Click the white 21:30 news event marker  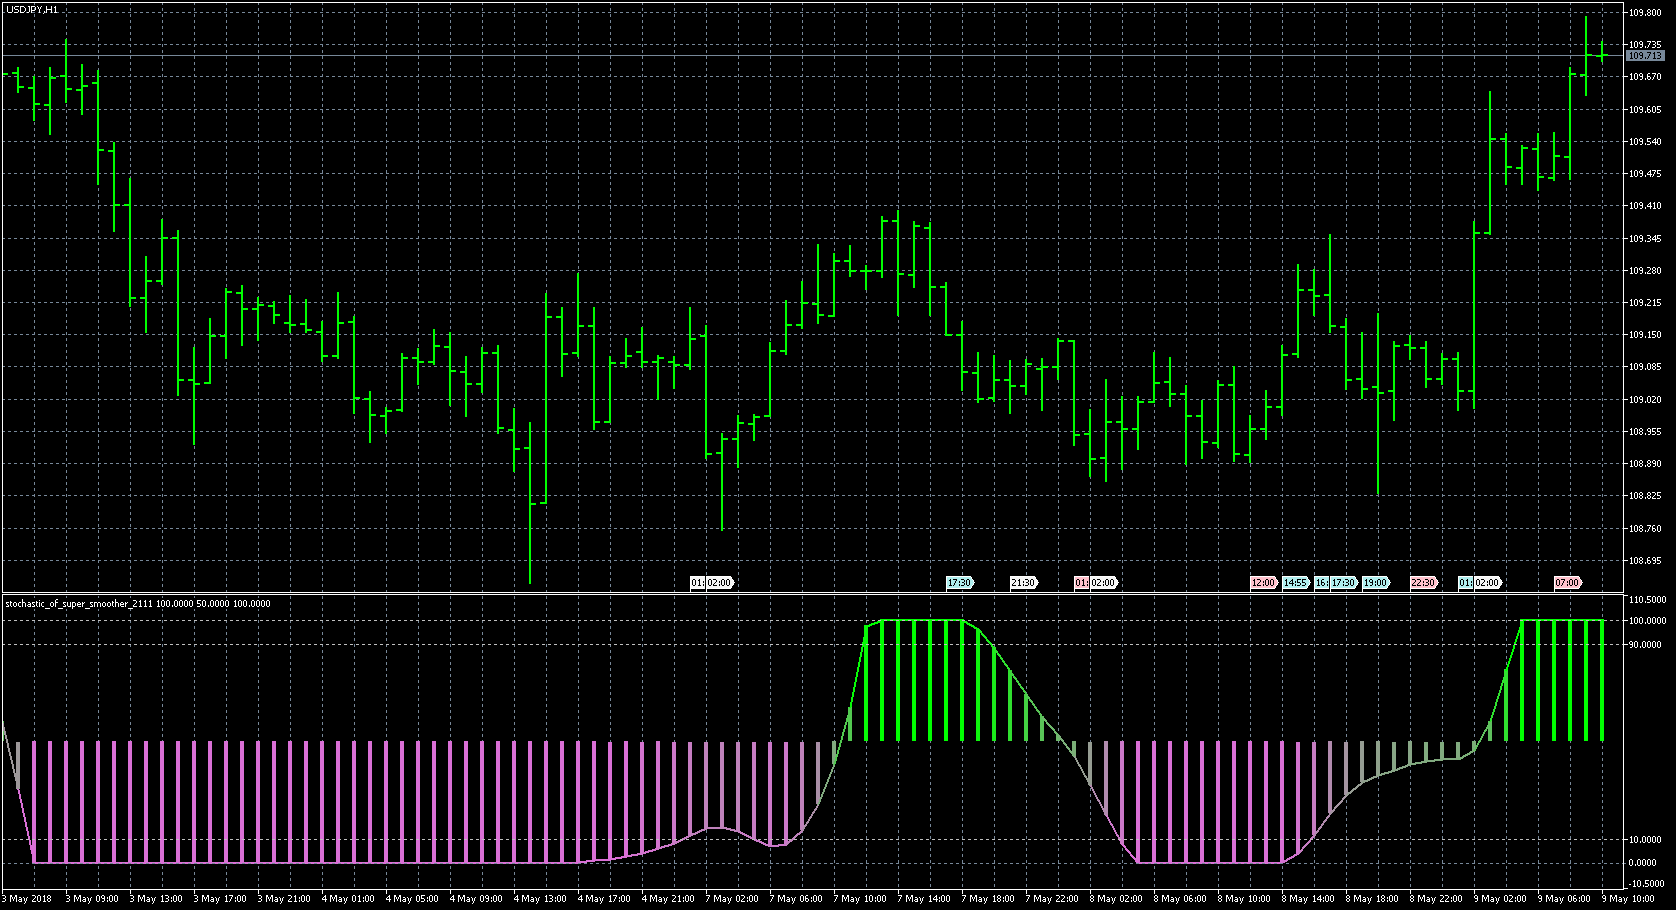[1023, 583]
